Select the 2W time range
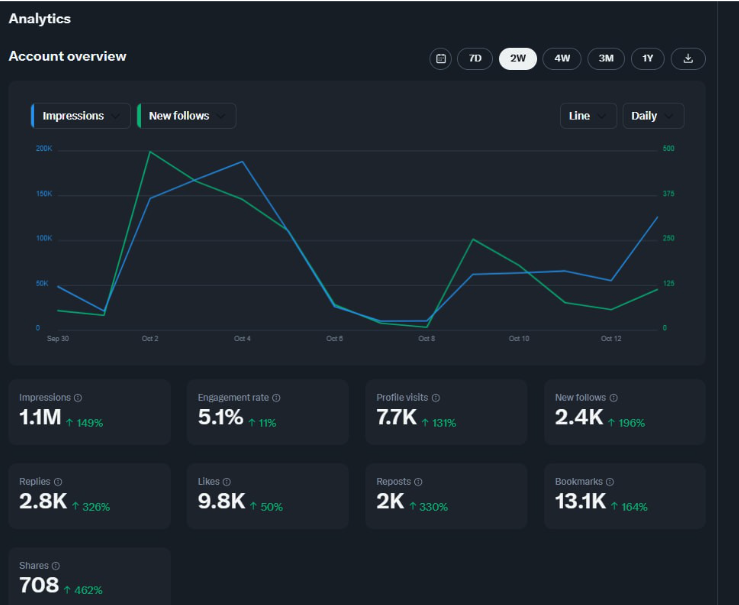This screenshot has height=605, width=739. [x=518, y=59]
